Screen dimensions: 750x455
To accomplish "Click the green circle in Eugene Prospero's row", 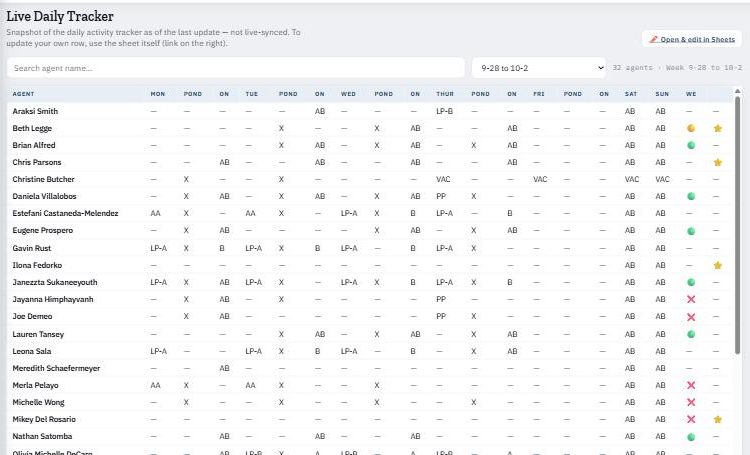I will [x=691, y=231].
